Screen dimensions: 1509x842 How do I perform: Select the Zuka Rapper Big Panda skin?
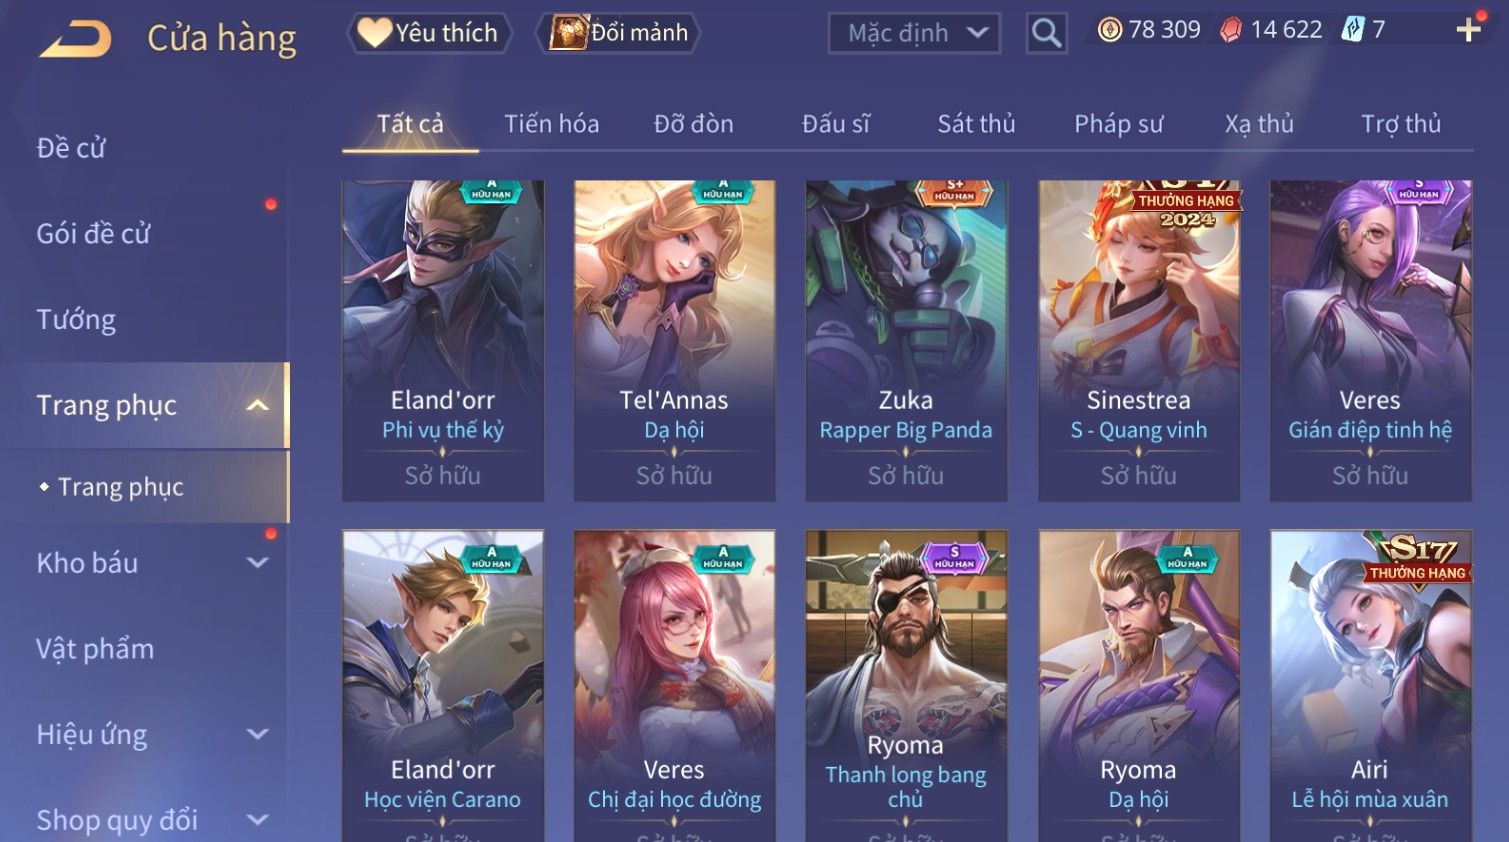pos(906,340)
